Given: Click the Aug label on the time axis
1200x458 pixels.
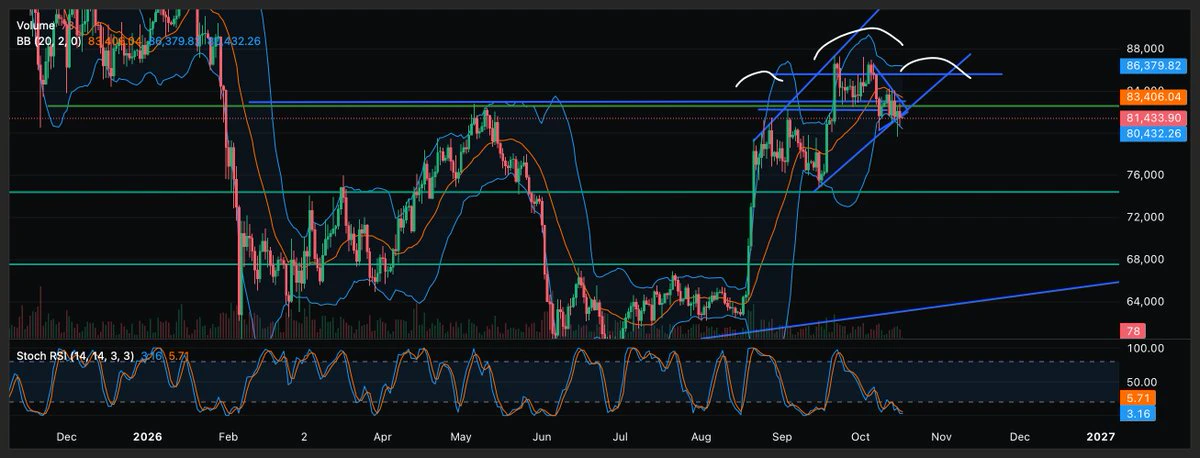Looking at the screenshot, I should point(701,437).
